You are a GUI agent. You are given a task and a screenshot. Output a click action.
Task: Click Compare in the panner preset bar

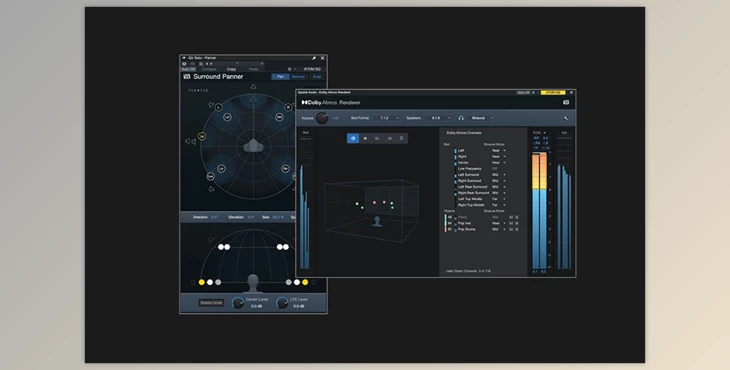point(209,69)
